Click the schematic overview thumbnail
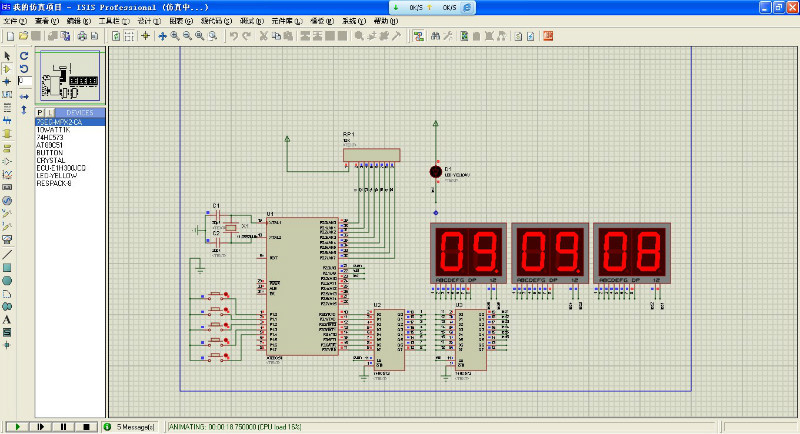This screenshot has height=434, width=800. (71, 75)
